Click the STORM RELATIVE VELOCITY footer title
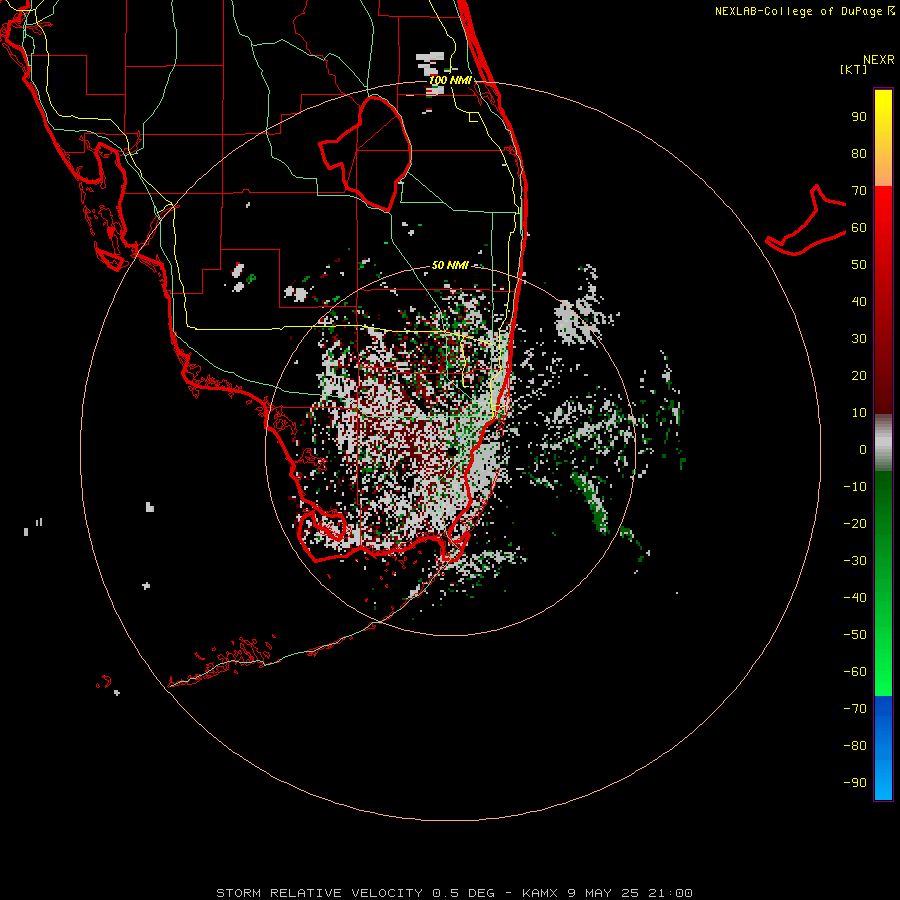Viewport: 900px width, 900px height. point(319,893)
